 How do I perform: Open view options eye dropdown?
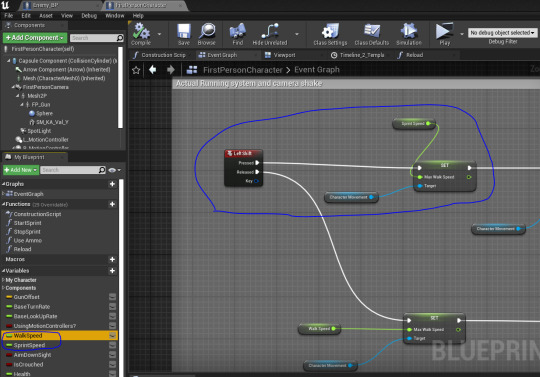114,170
